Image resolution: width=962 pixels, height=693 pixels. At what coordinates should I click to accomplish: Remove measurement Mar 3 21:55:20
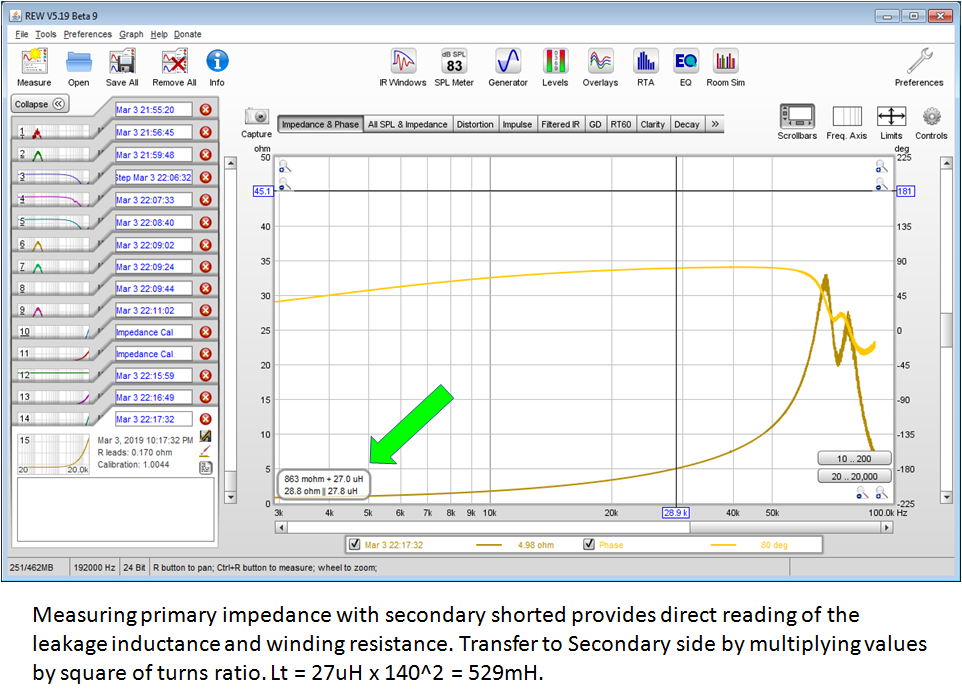tap(206, 110)
